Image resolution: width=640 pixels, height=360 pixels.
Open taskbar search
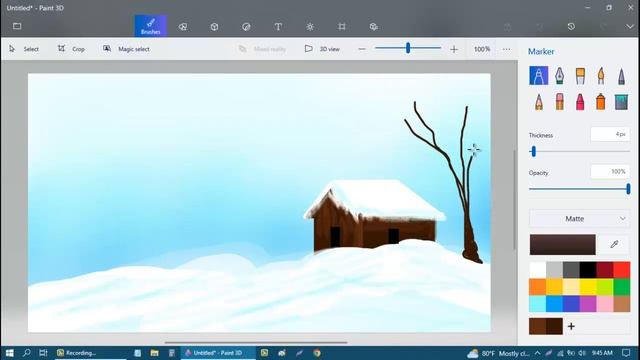pos(27,353)
